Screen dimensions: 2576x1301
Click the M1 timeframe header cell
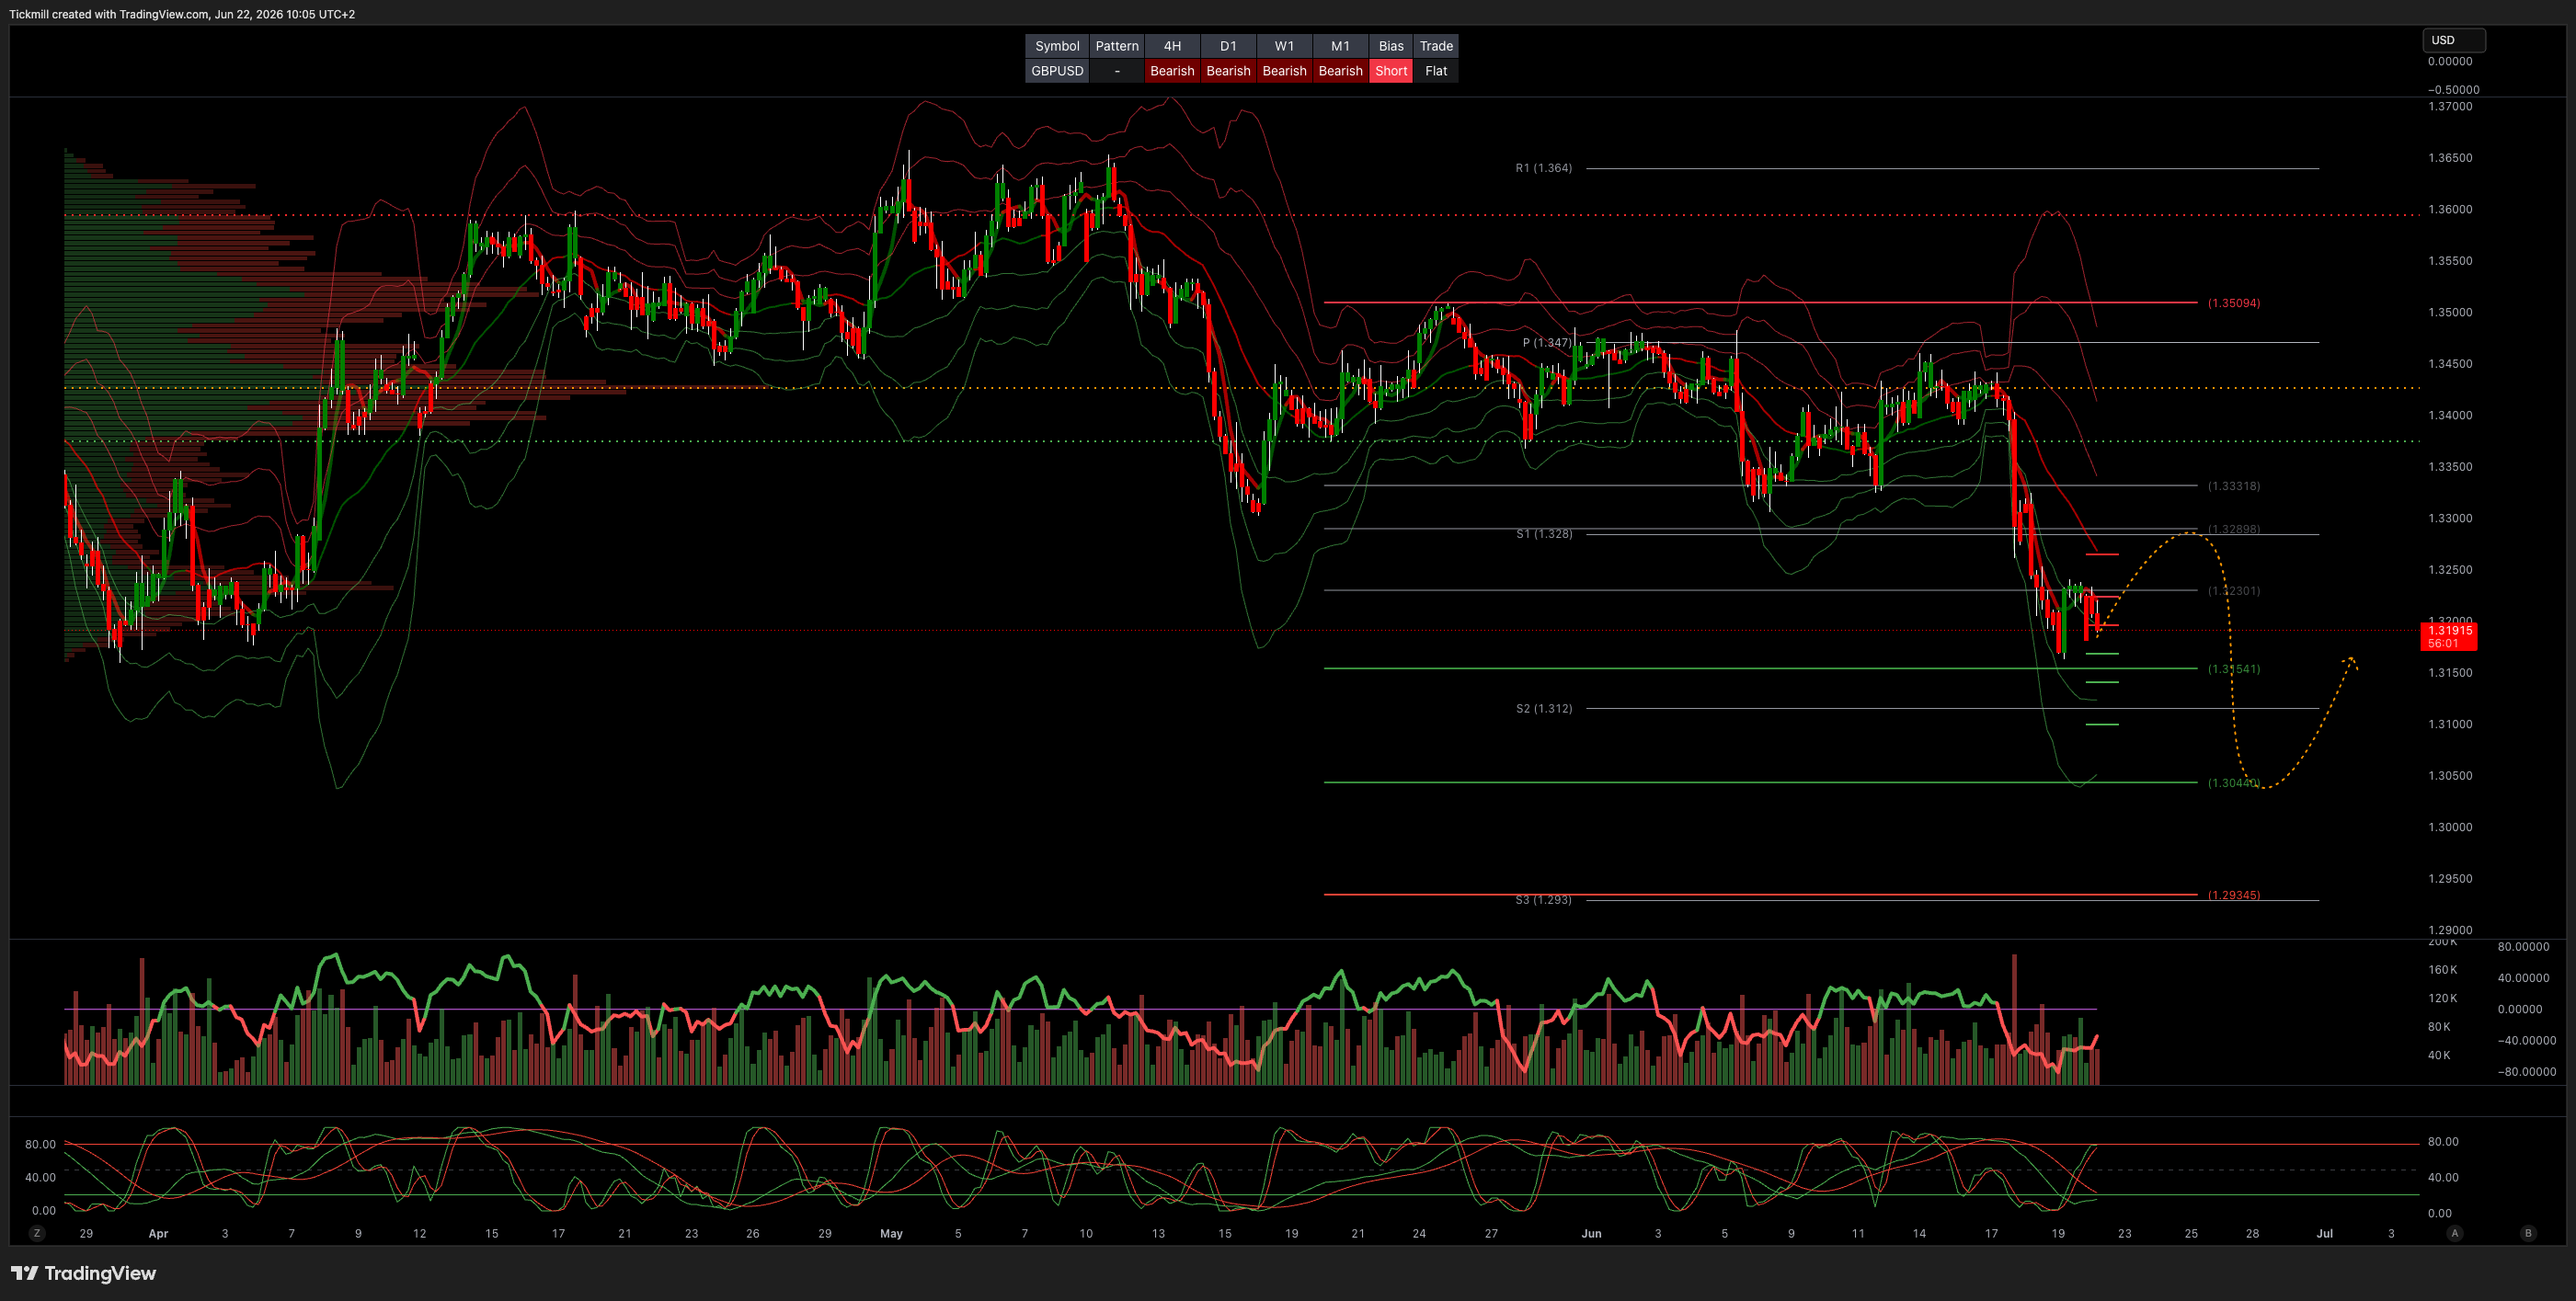coord(1340,46)
